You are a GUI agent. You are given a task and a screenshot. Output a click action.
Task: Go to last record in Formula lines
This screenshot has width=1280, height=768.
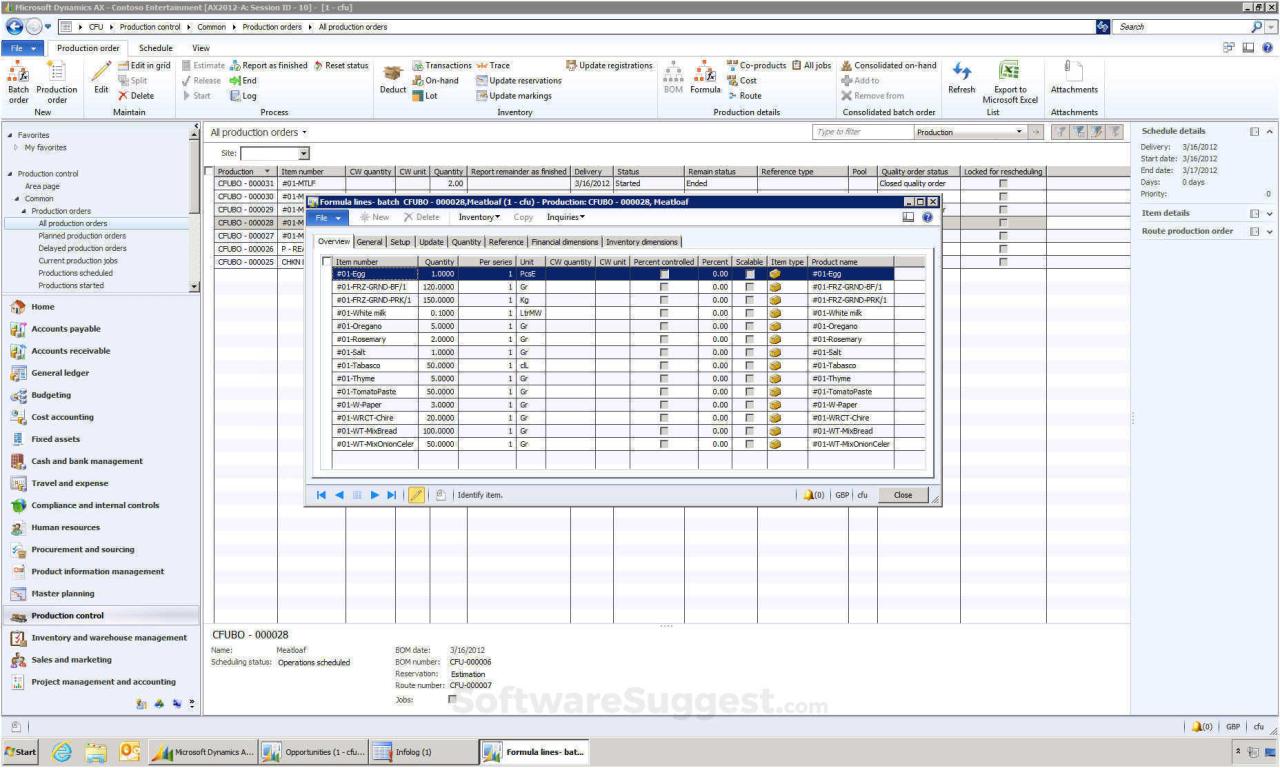[x=391, y=495]
